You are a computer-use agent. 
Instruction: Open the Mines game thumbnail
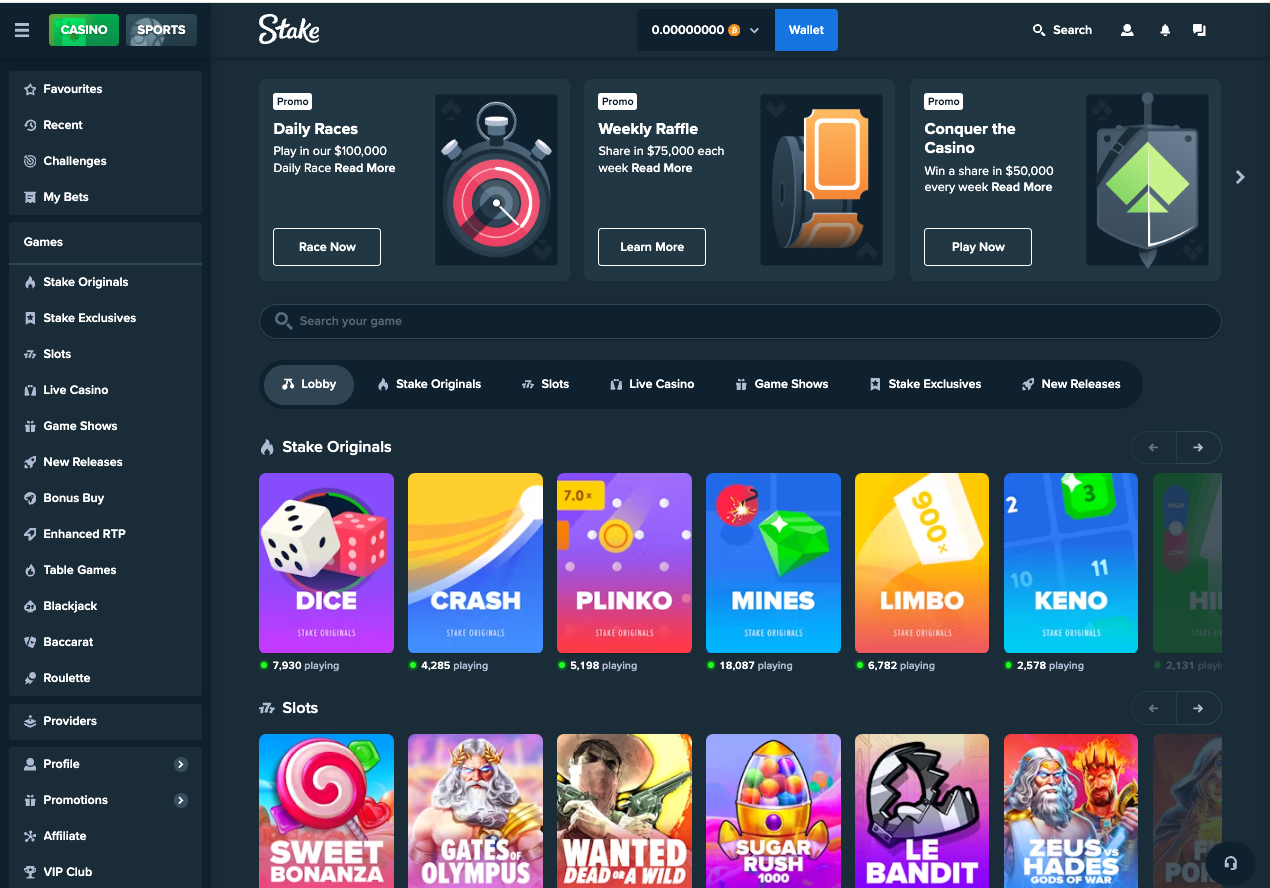click(x=773, y=563)
